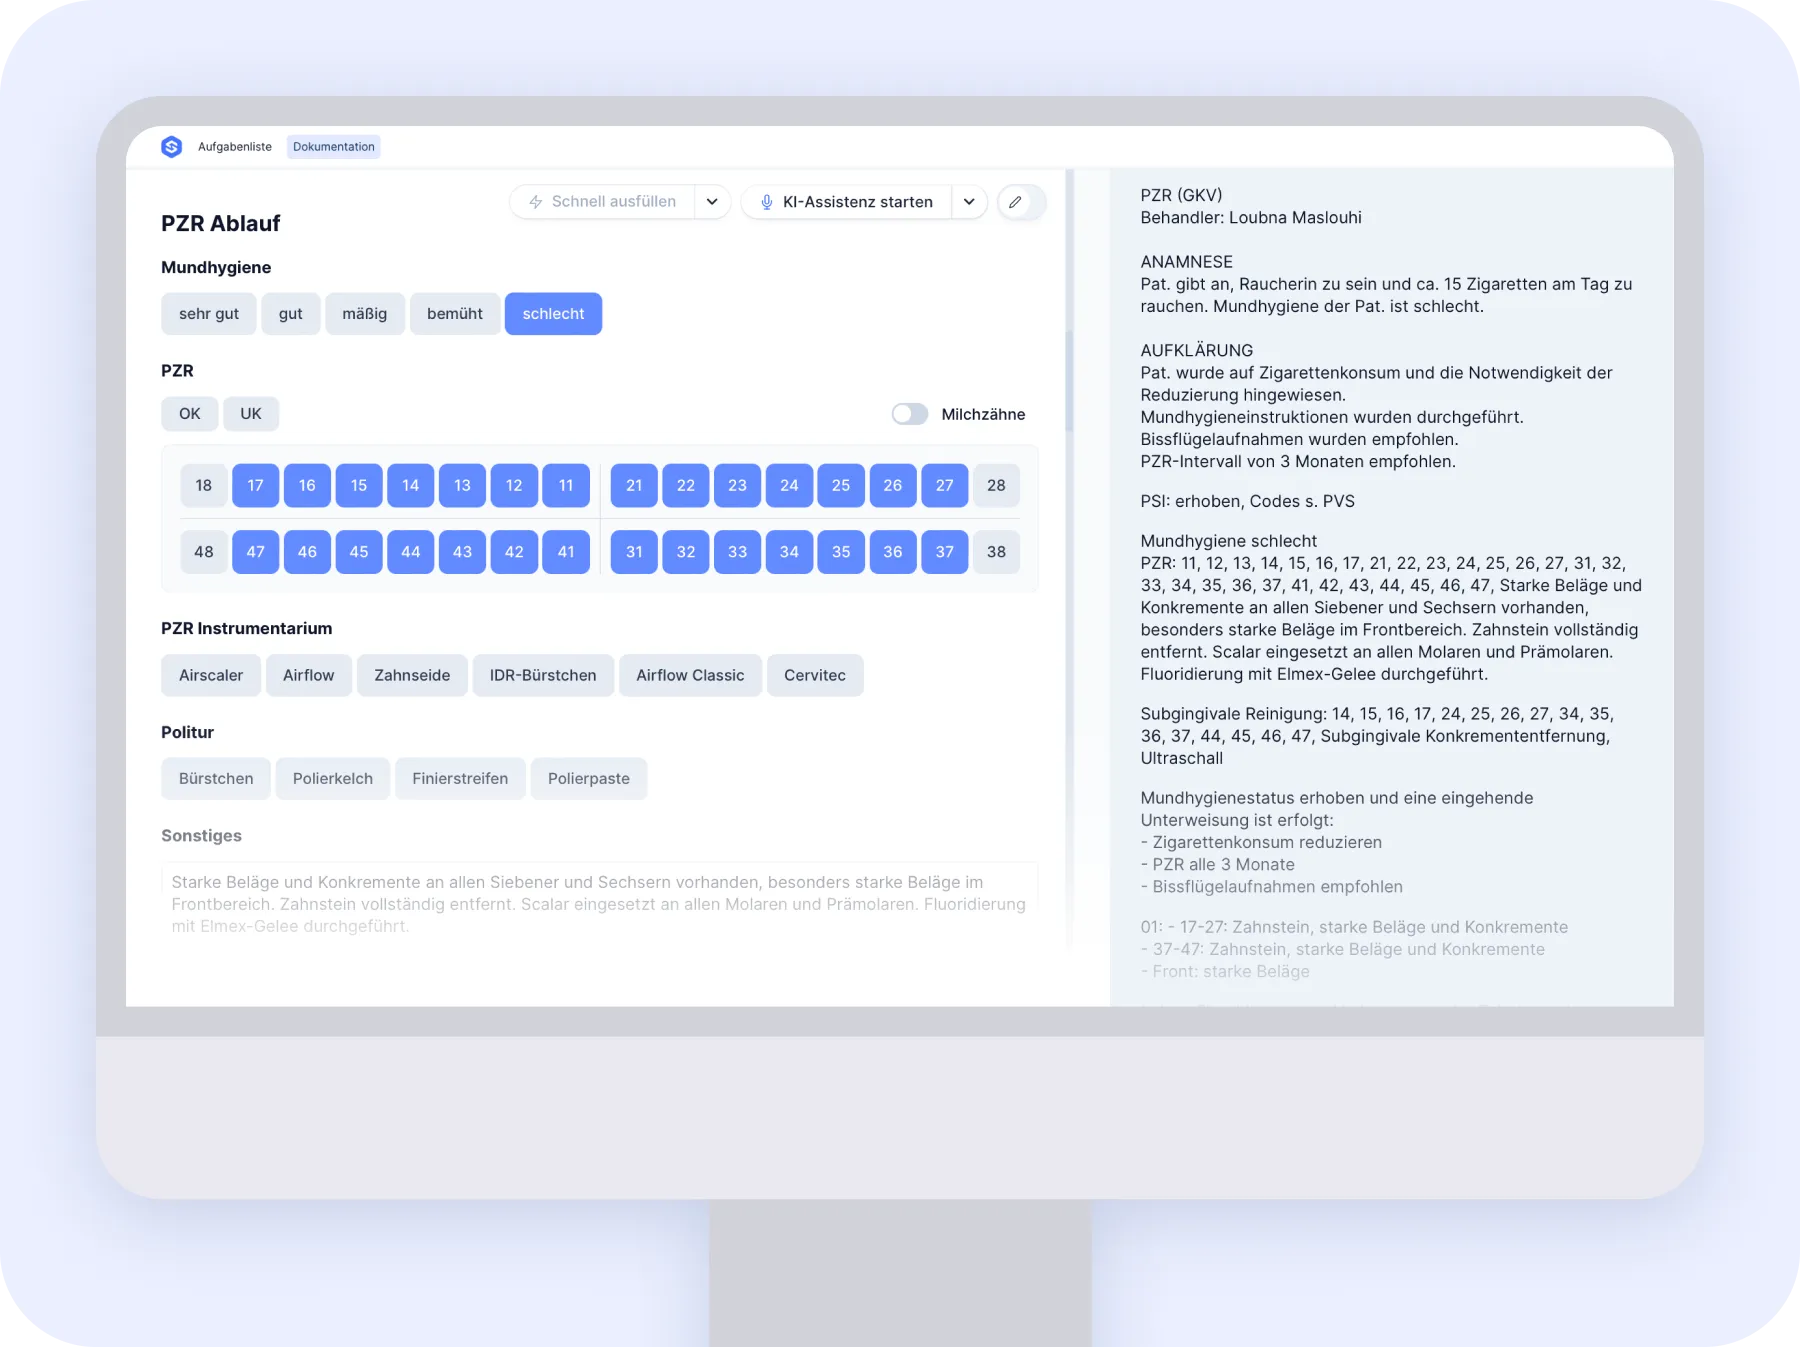The height and width of the screenshot is (1347, 1800).
Task: Open the KI-Assistenz starten dropdown arrow
Action: [x=968, y=201]
